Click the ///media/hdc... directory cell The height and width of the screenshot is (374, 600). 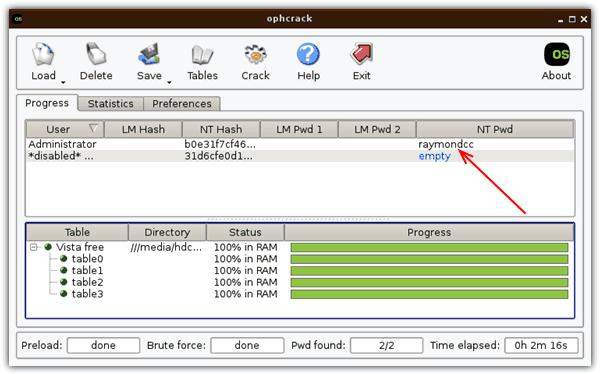tap(166, 247)
